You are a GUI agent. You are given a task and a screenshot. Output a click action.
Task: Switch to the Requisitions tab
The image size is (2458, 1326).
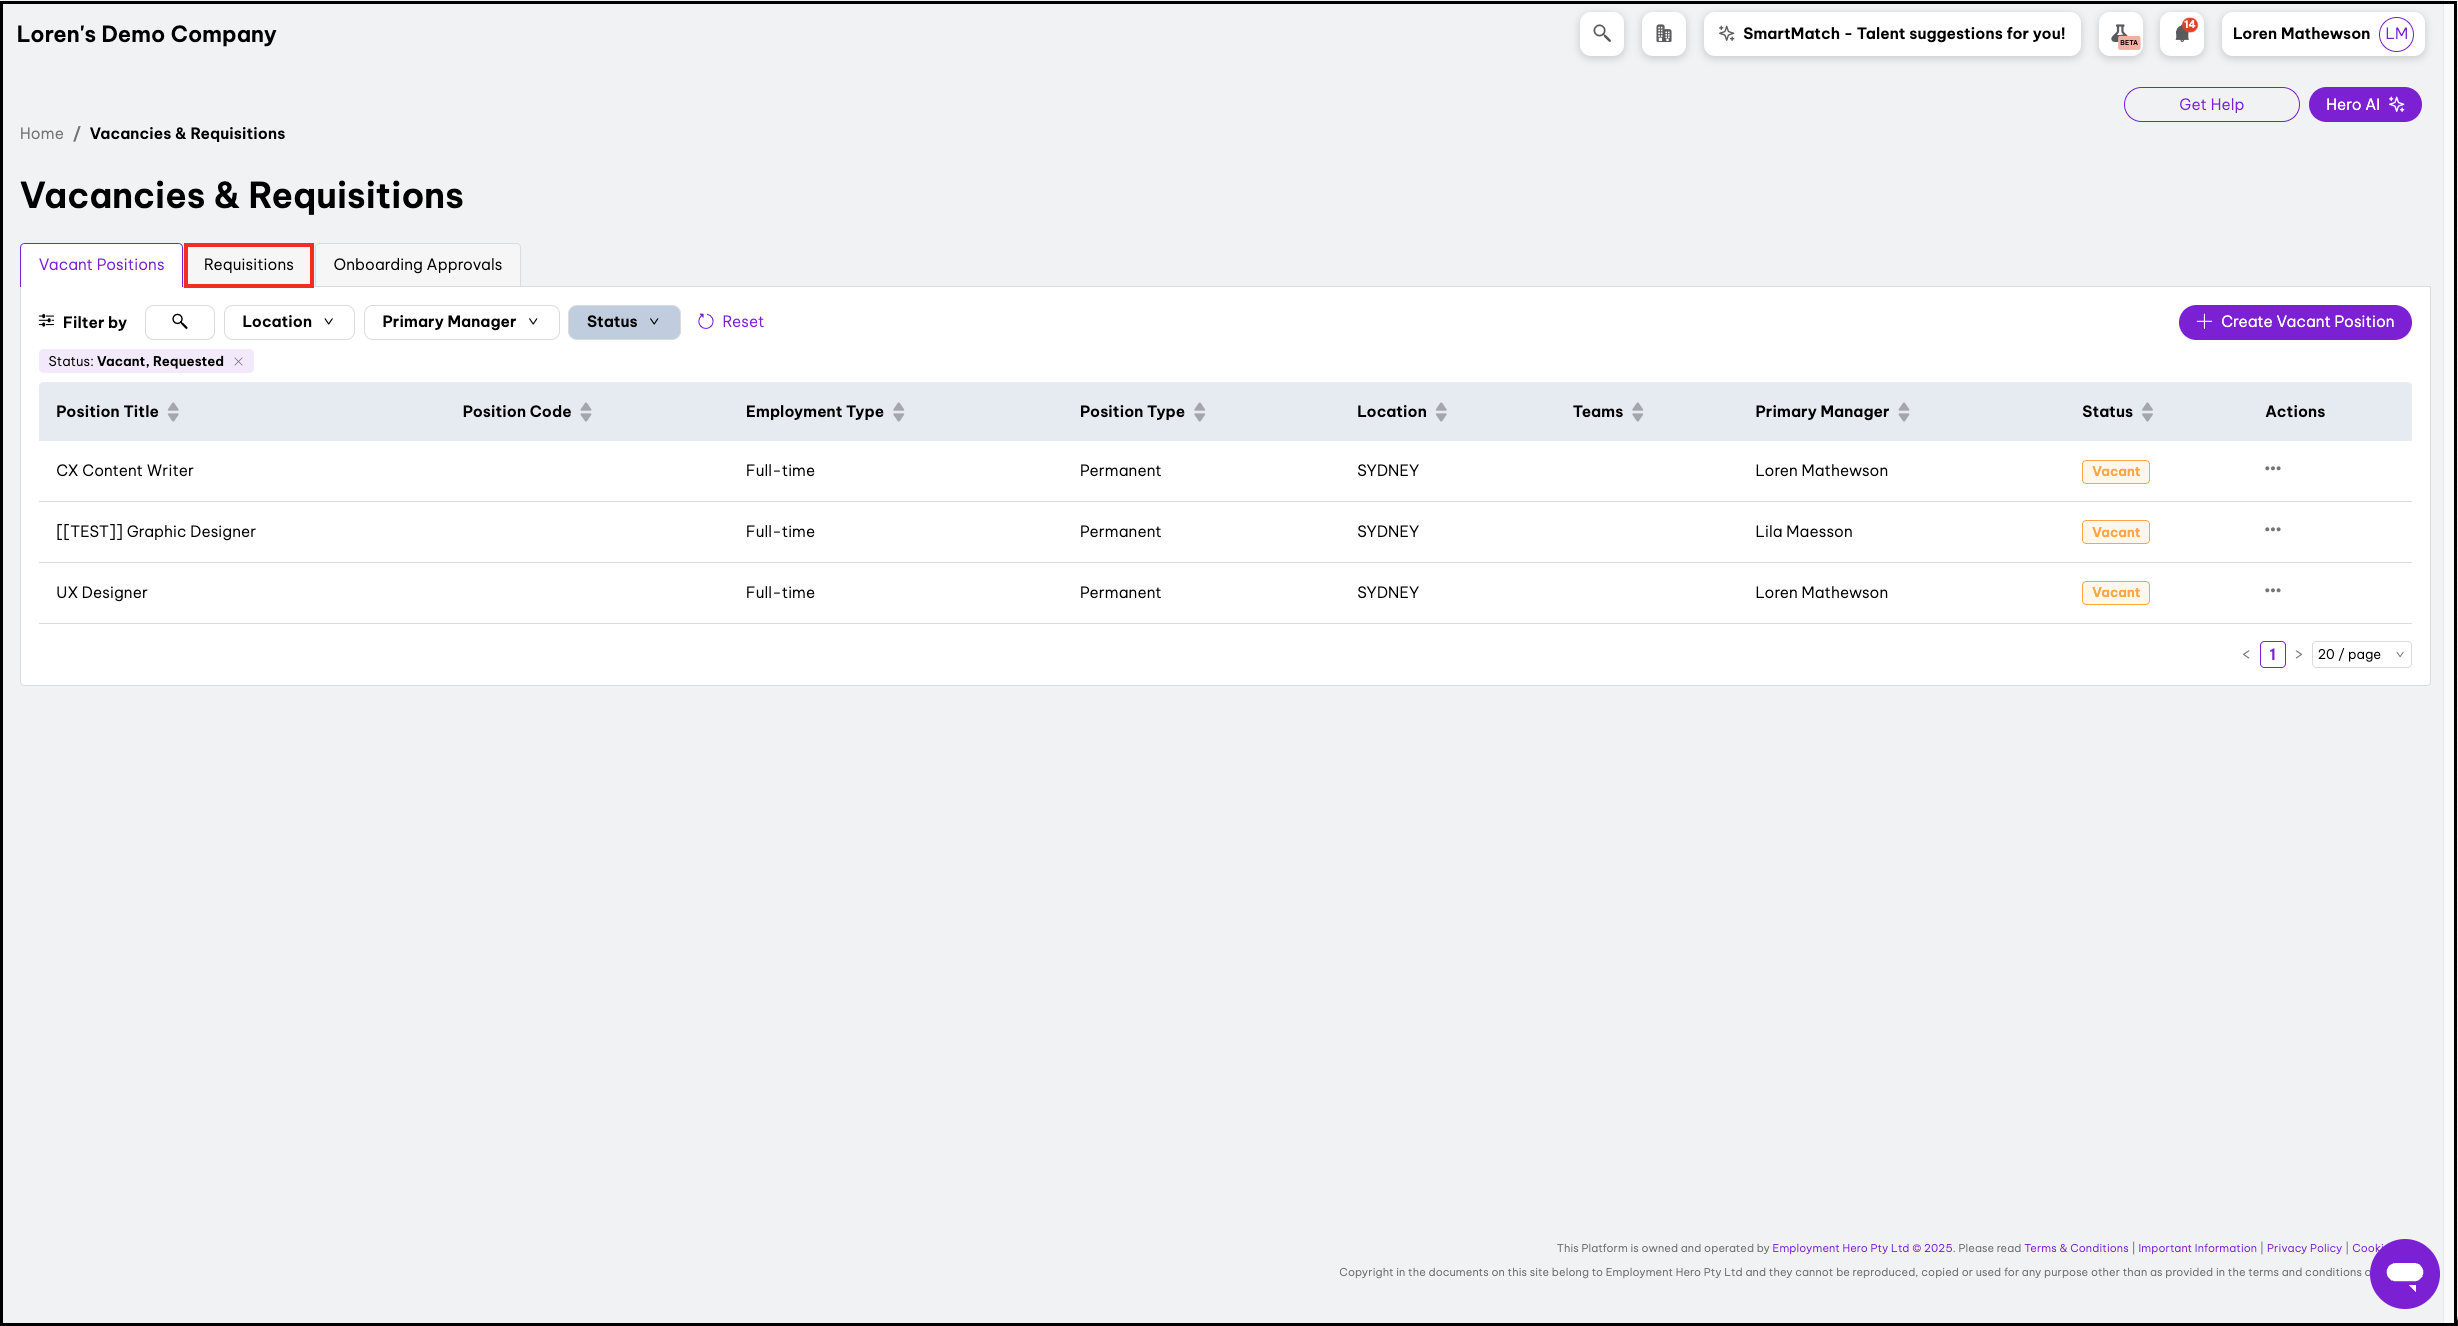(x=248, y=264)
